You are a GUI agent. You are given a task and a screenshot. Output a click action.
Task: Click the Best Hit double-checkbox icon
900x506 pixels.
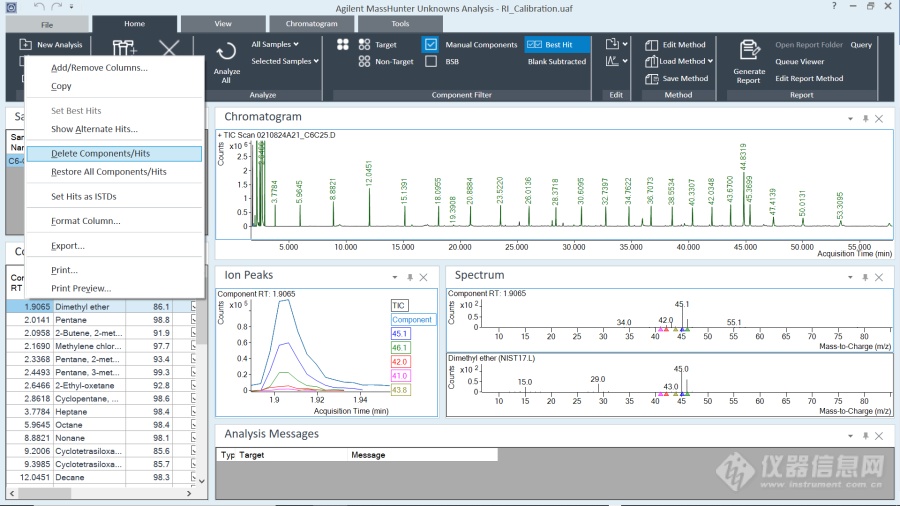[534, 44]
